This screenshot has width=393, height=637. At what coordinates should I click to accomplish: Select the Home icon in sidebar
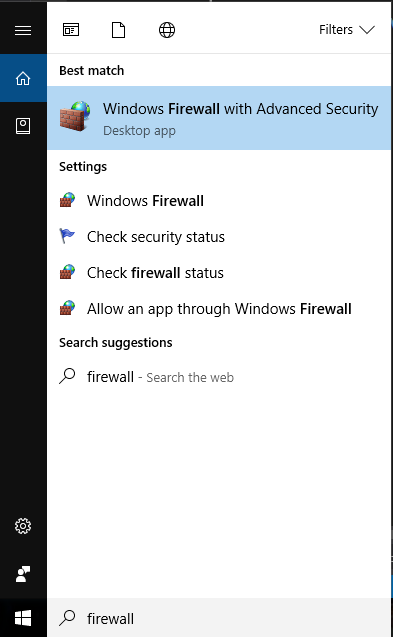tap(23, 78)
